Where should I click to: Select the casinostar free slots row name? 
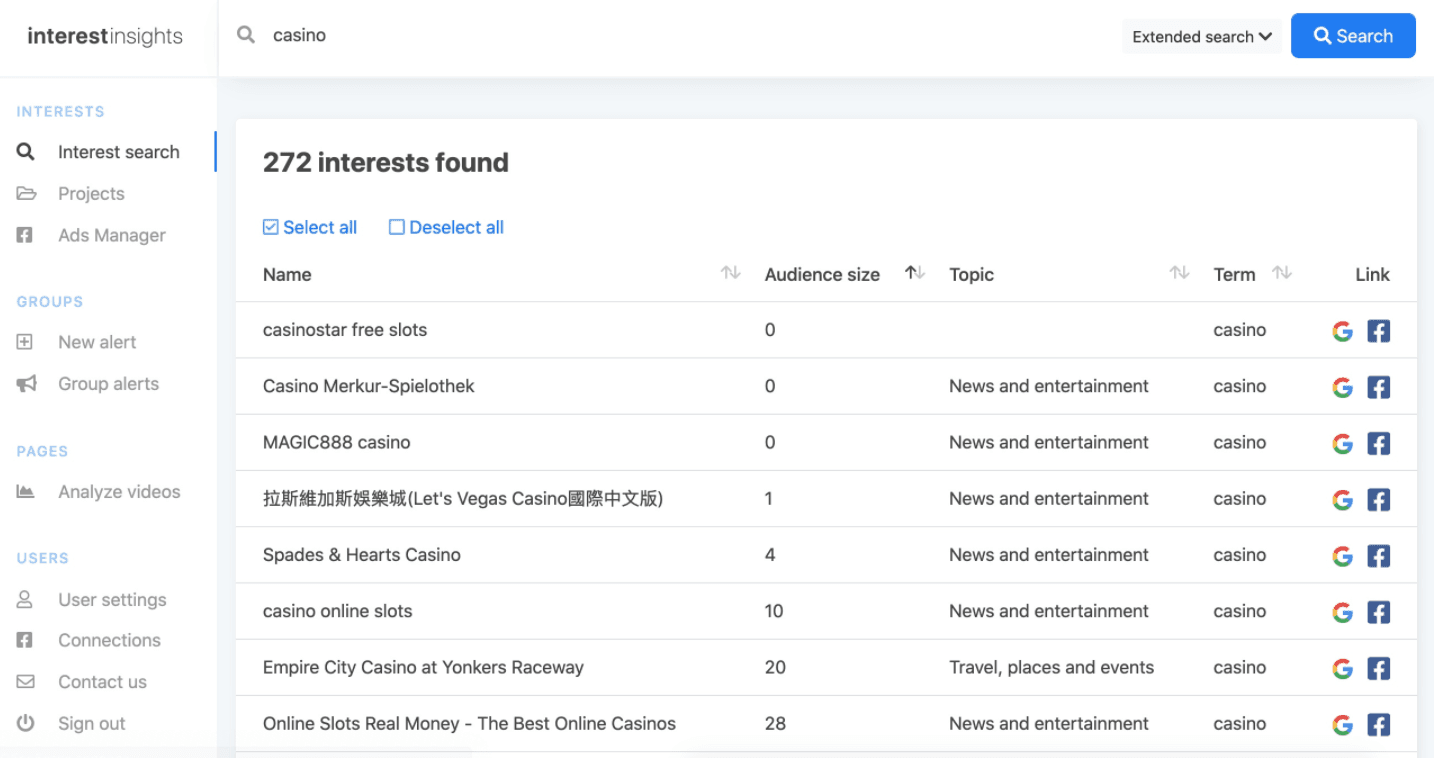[x=345, y=330]
